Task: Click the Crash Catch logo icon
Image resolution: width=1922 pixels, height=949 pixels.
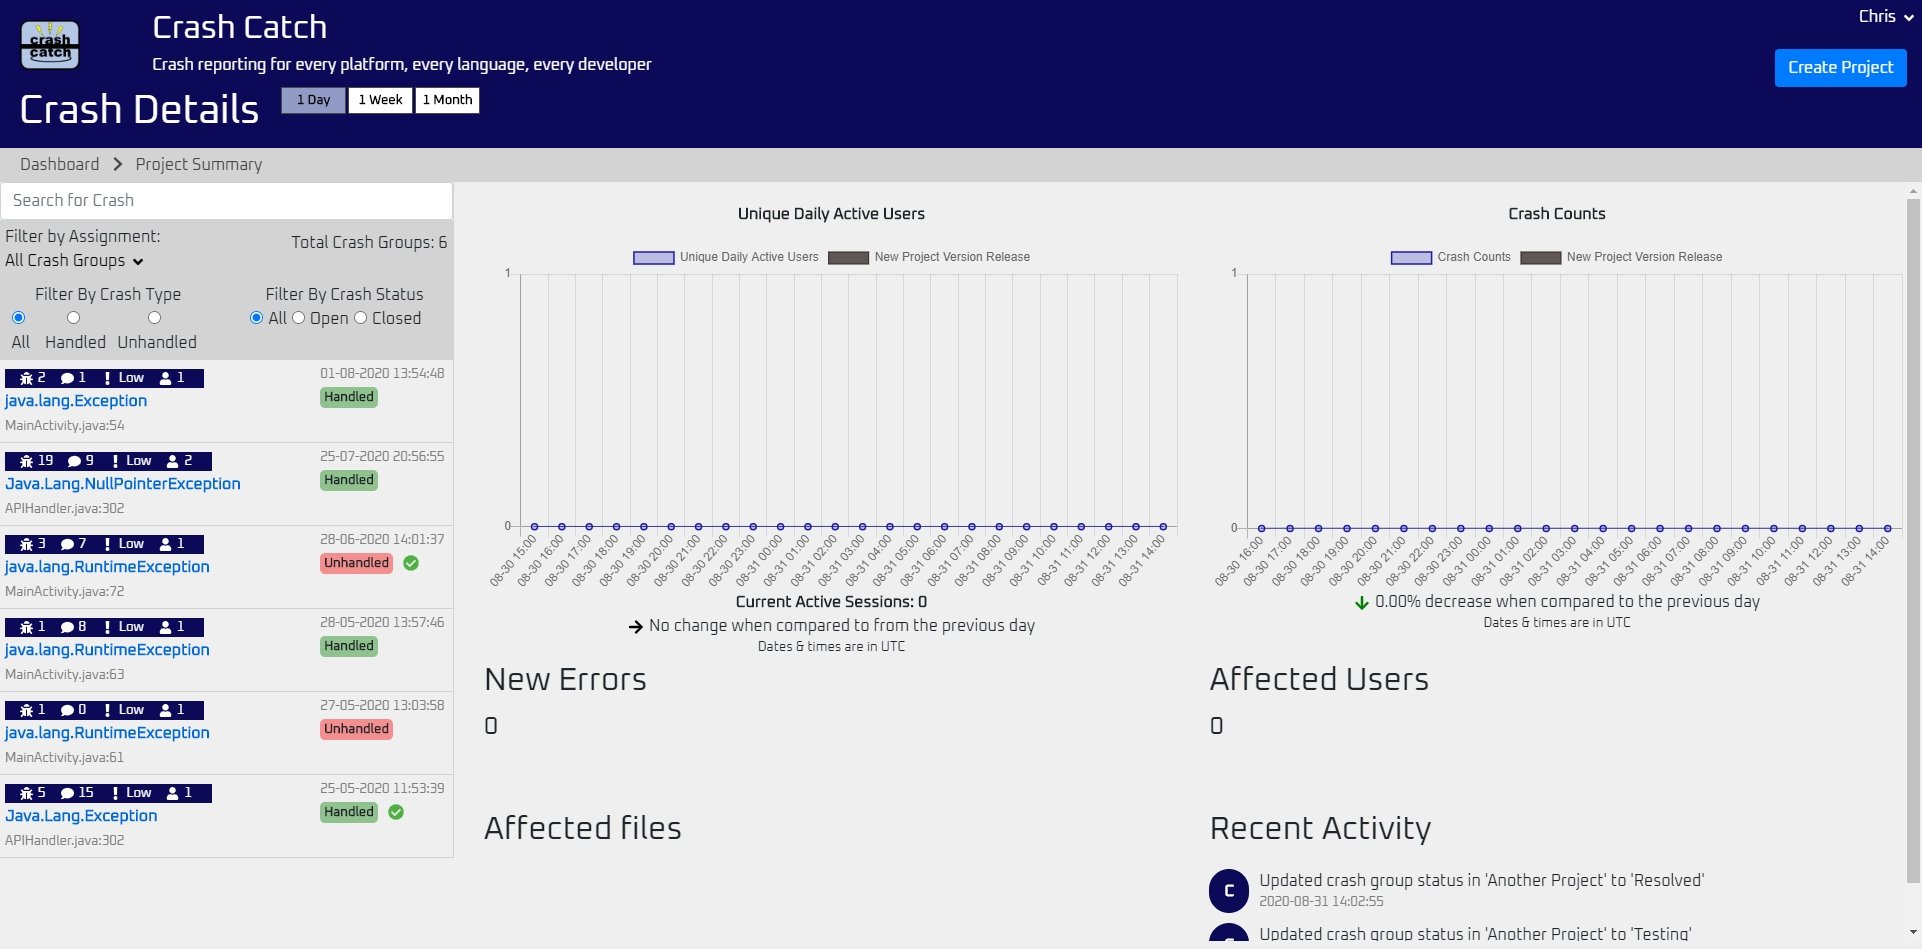Action: (50, 45)
